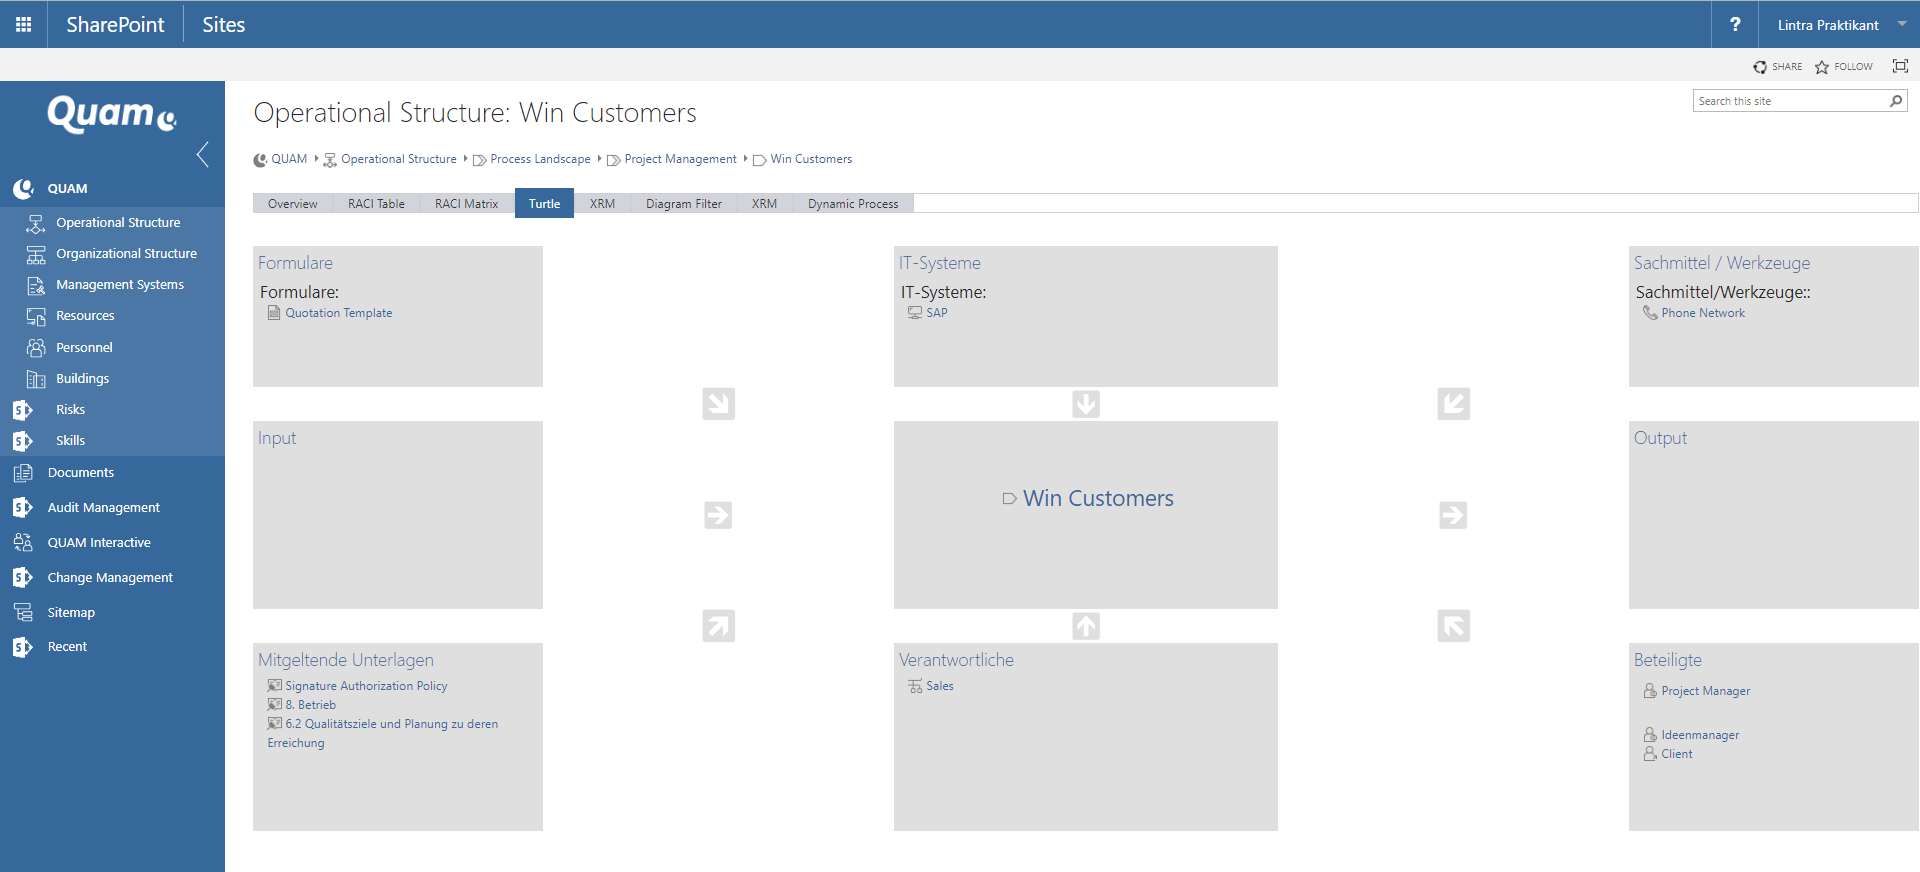Open the XRM tab next to Turtle
This screenshot has width=1920, height=872.
coord(602,204)
